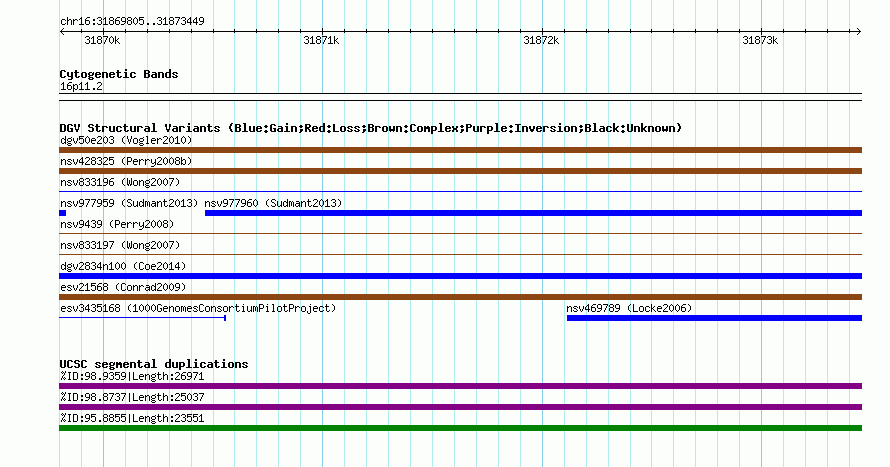Click the 16p11.2 band label
This screenshot has width=890, height=467.
(81, 86)
